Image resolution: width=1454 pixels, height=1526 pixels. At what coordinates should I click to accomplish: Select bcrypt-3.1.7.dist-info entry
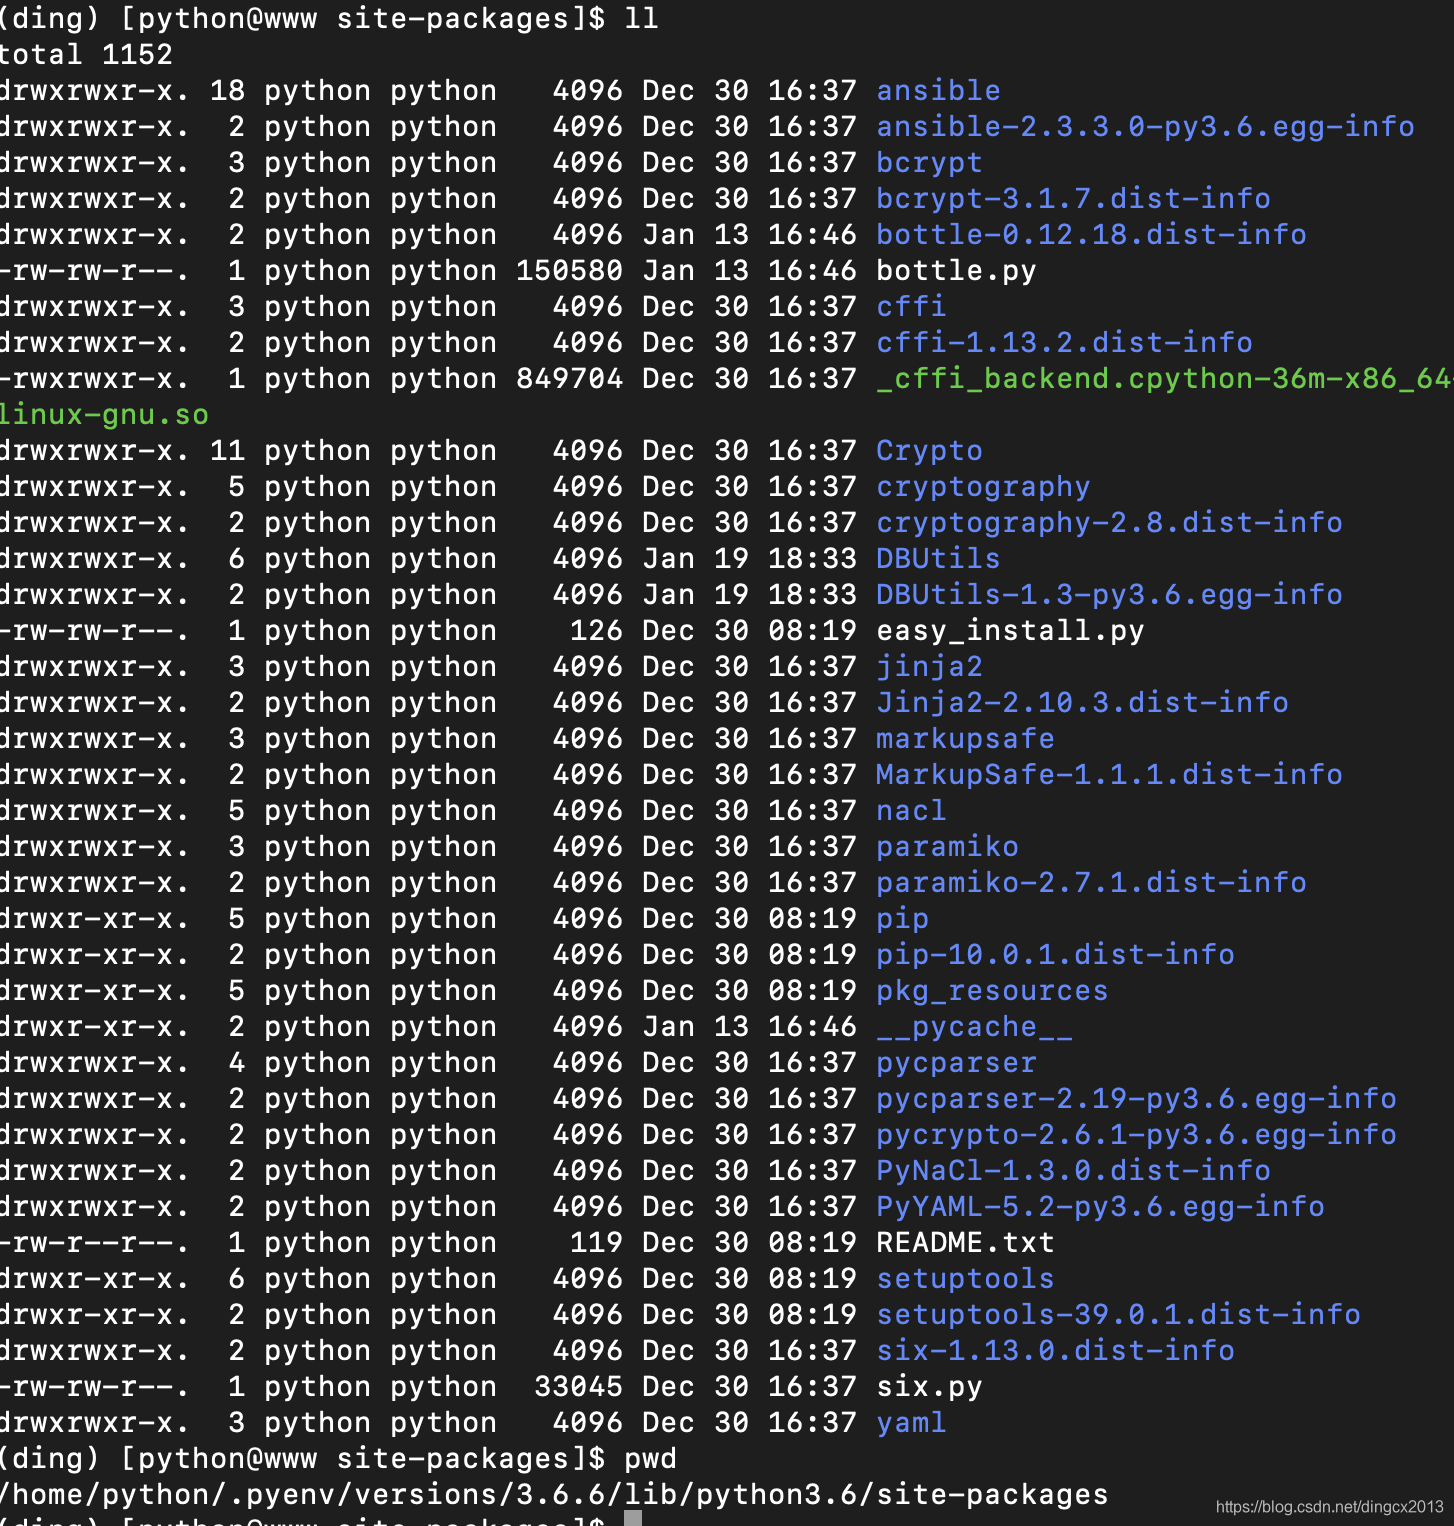pos(1073,199)
